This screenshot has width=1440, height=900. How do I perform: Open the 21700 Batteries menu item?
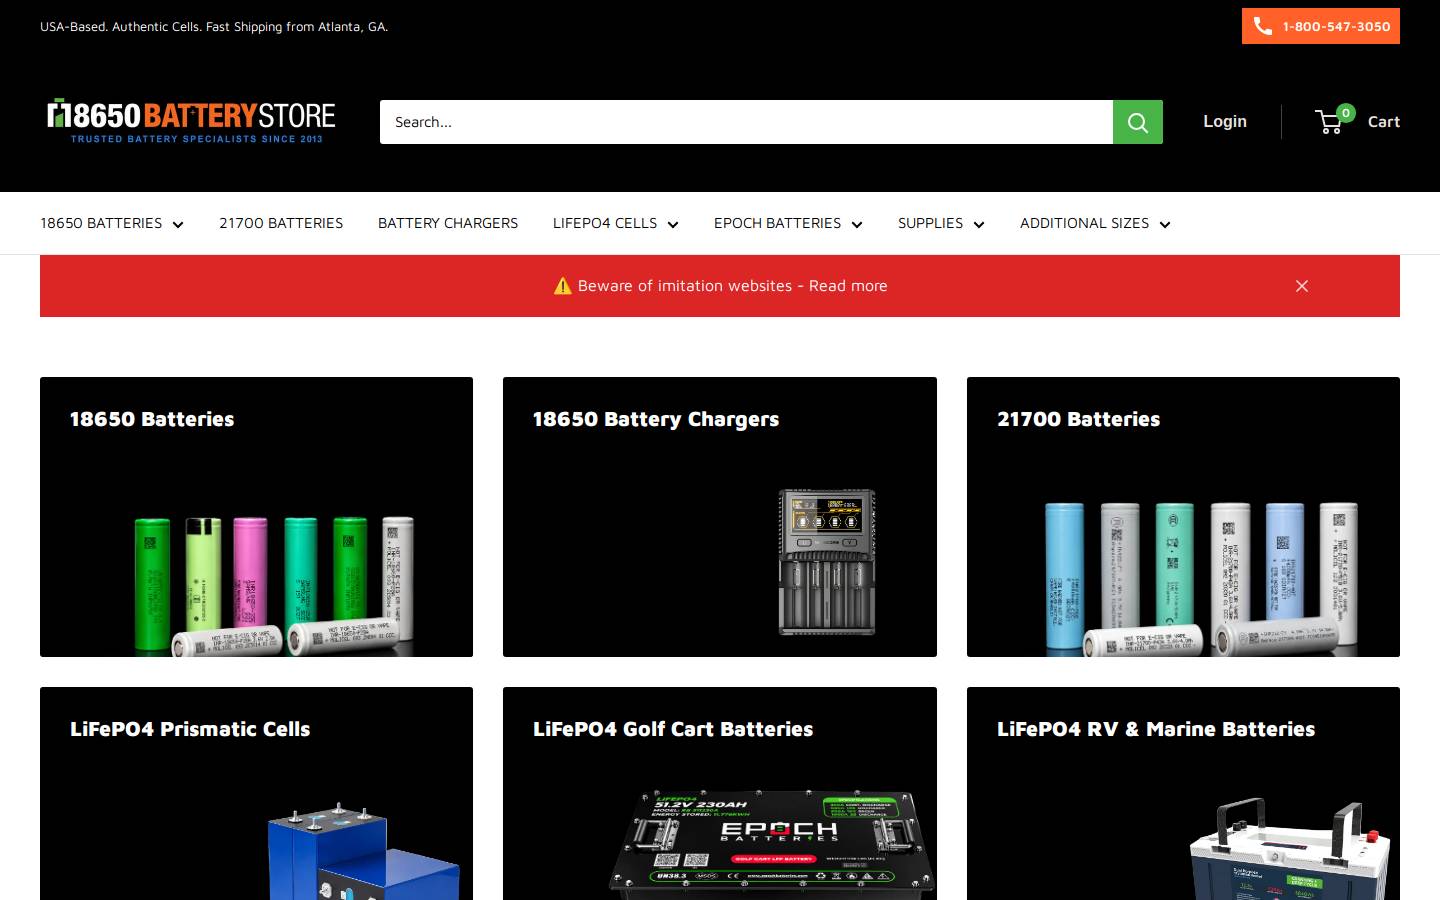pyautogui.click(x=281, y=223)
